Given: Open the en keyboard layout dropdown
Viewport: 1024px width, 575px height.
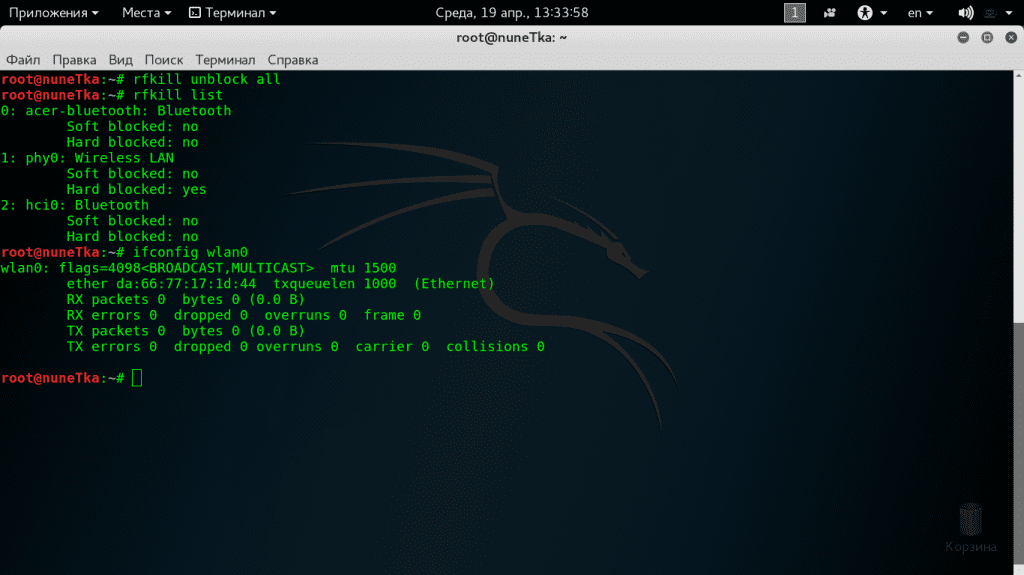Looking at the screenshot, I should pos(919,13).
